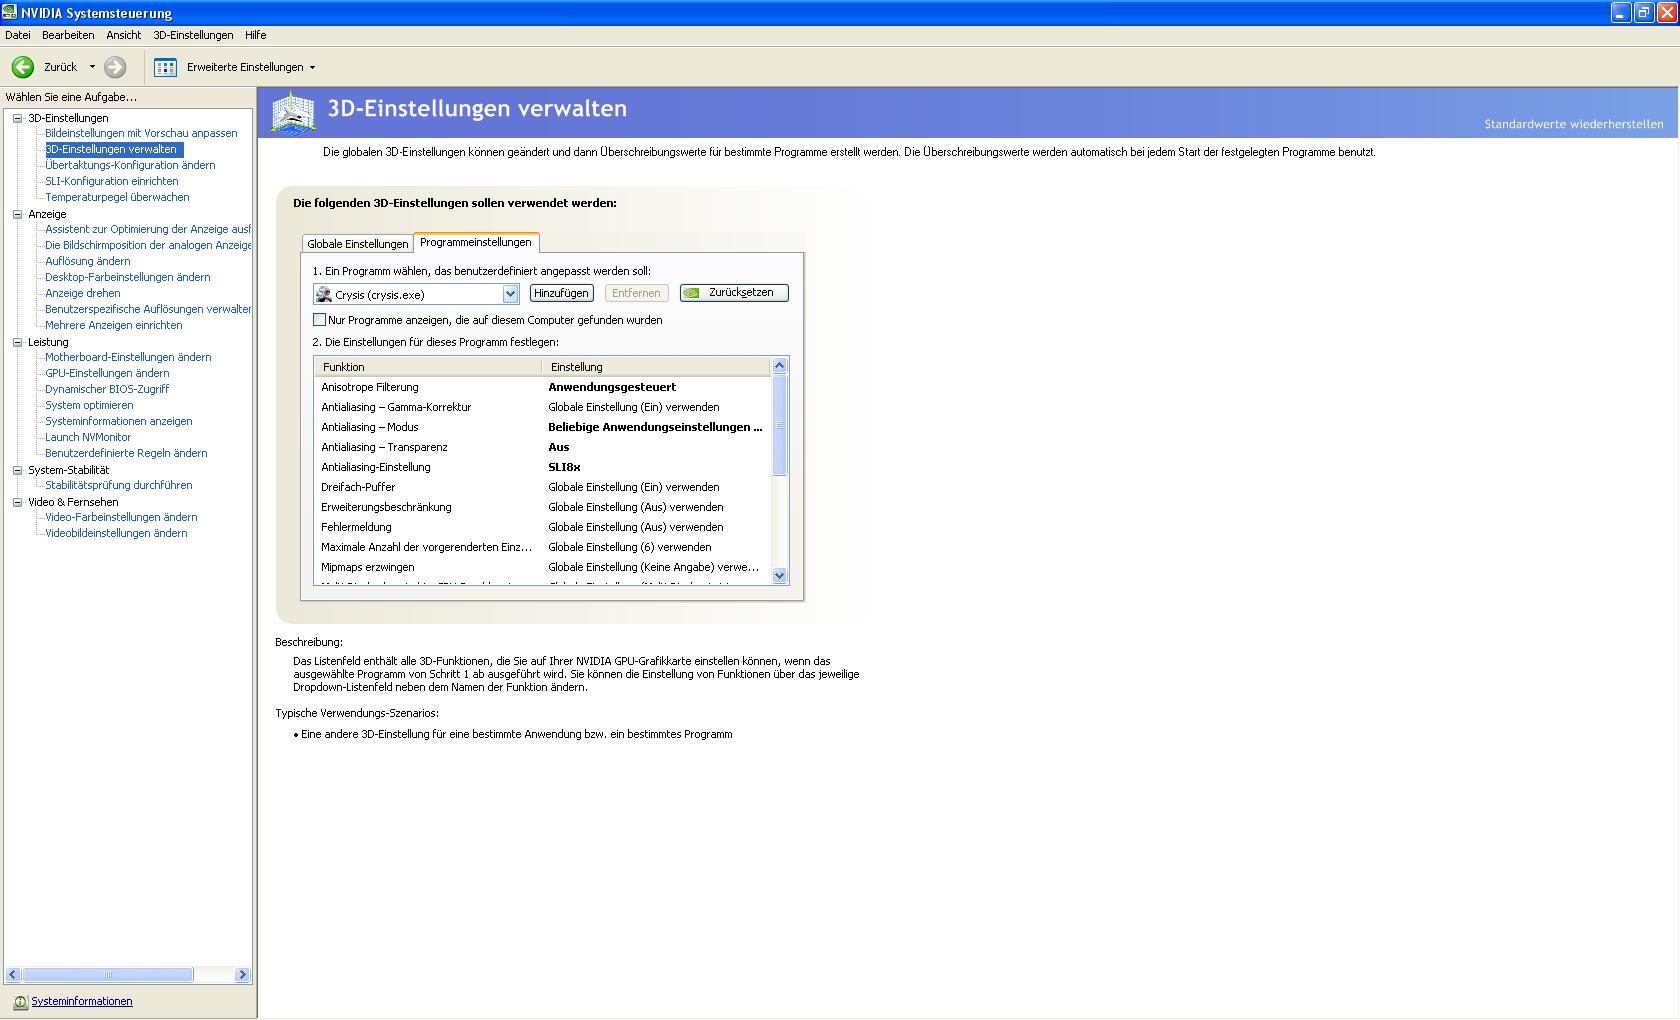
Task: Open Dynamischer BIOS-Zugriff
Action: click(x=107, y=389)
